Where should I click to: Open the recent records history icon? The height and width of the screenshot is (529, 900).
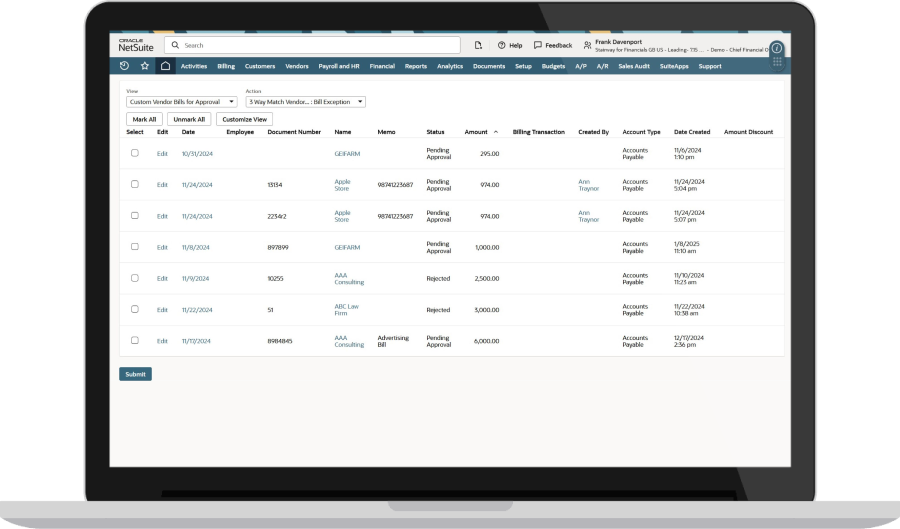(124, 66)
